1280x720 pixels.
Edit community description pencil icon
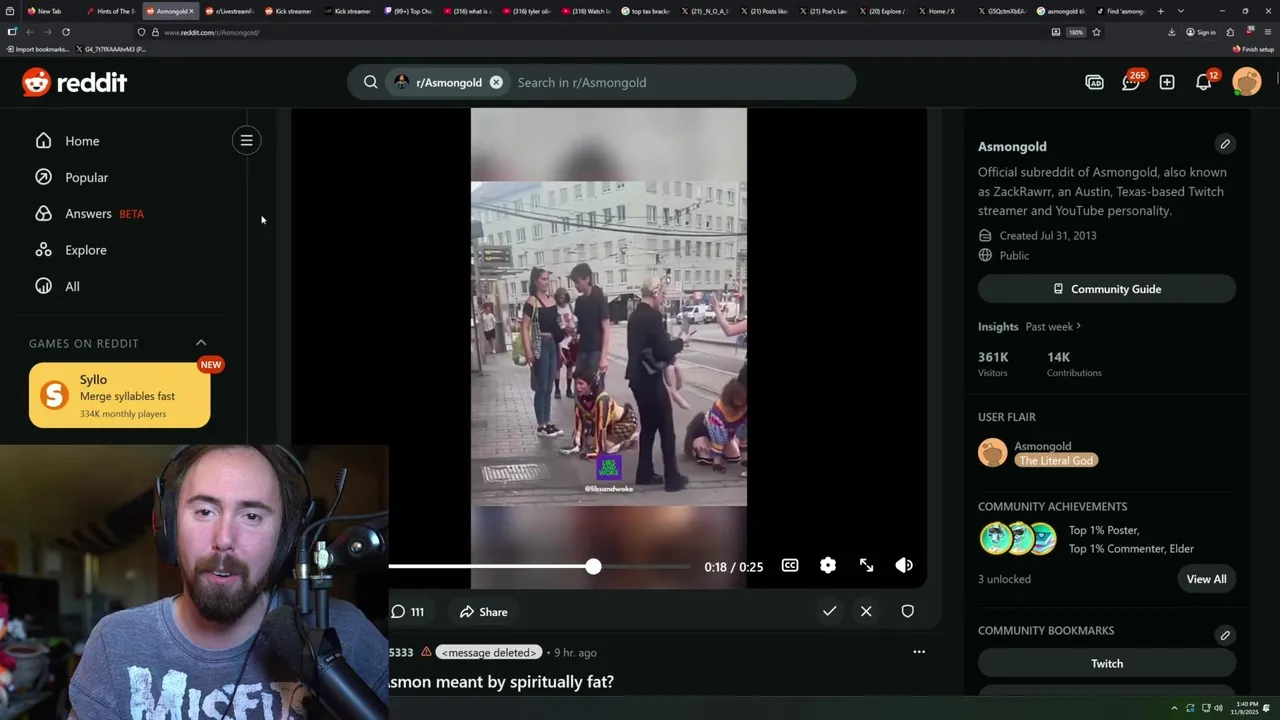(x=1225, y=144)
